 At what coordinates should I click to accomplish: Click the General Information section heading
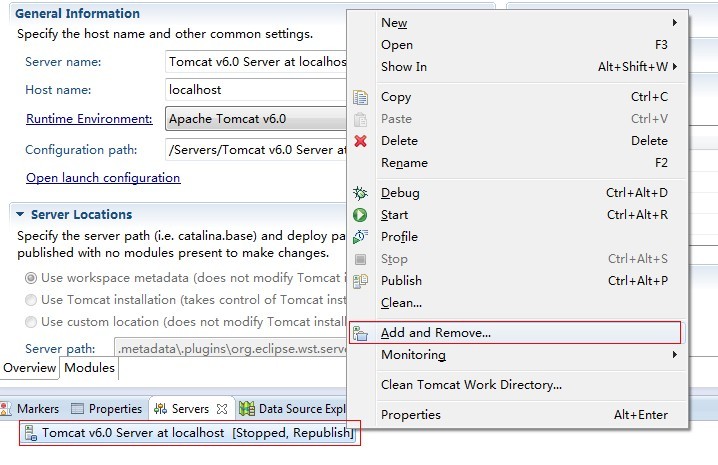(77, 14)
